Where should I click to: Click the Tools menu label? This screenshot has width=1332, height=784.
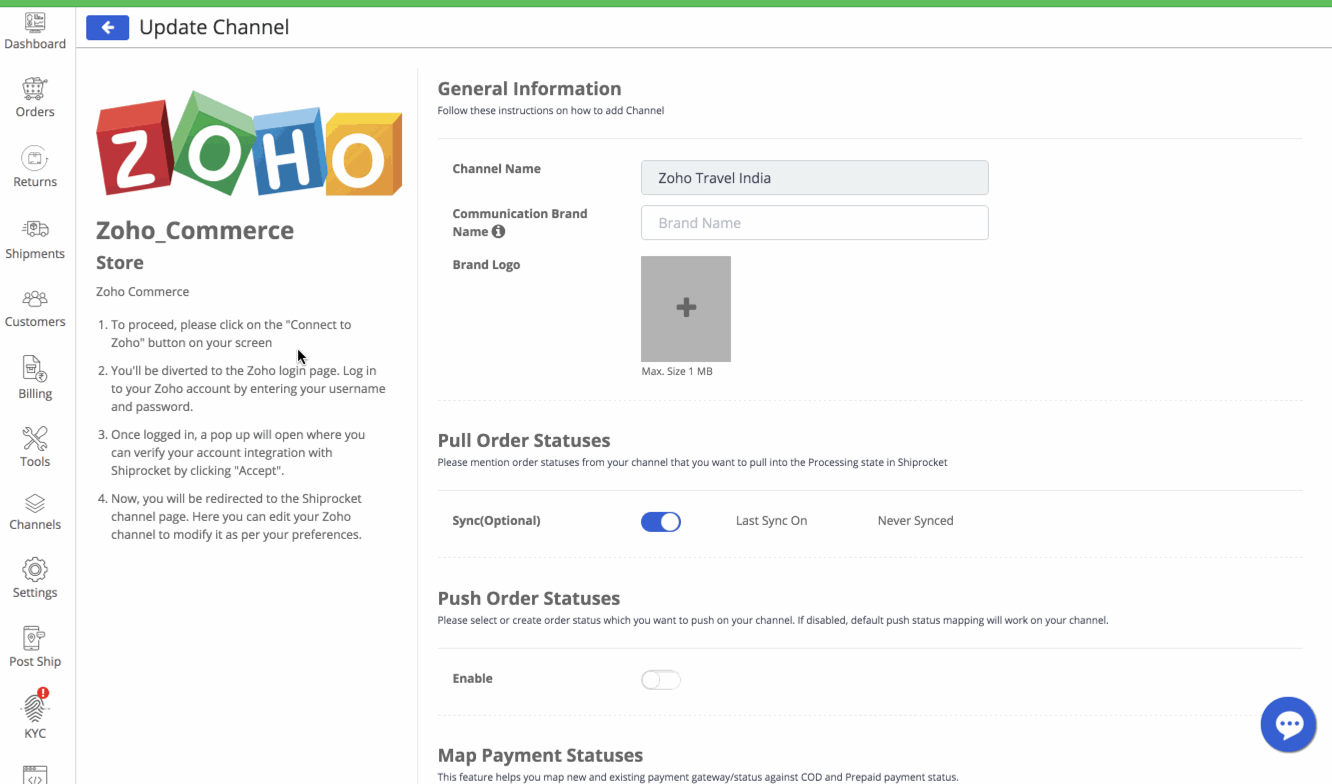[35, 462]
